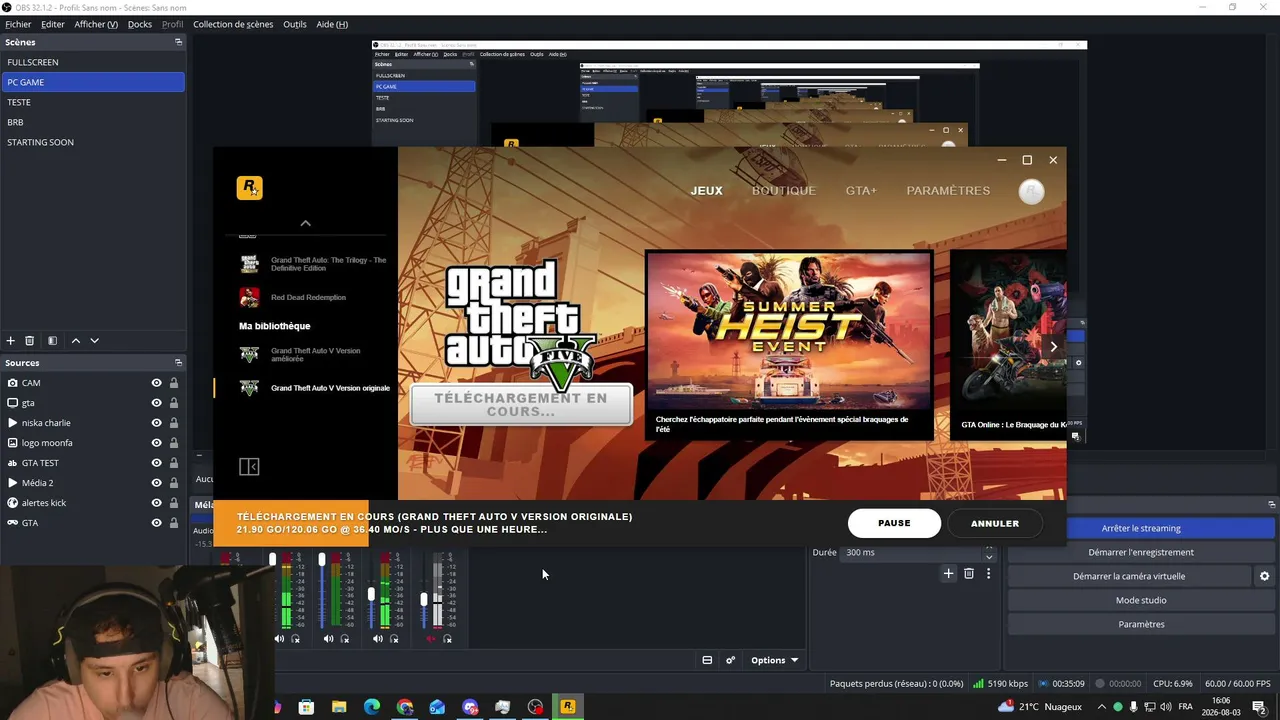The height and width of the screenshot is (720, 1280).
Task: Toggle the lock on the GTA source
Action: point(174,523)
